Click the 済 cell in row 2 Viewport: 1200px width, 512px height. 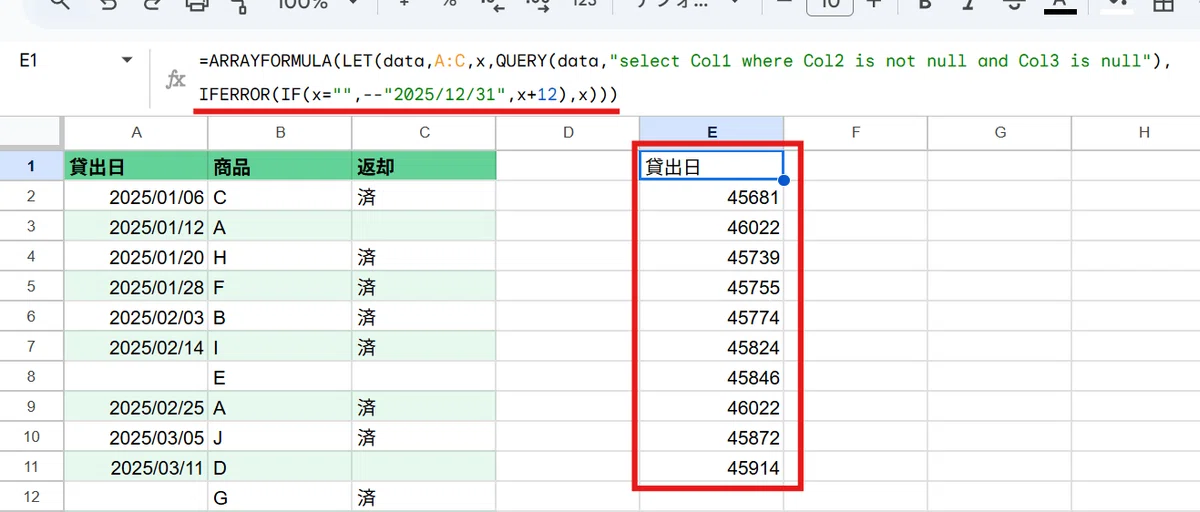[424, 197]
